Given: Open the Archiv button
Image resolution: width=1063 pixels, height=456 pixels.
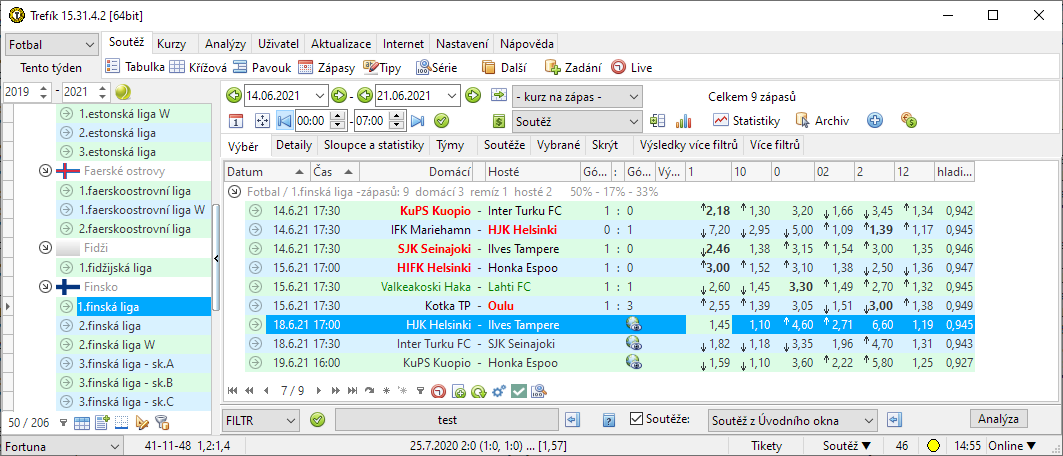Looking at the screenshot, I should [x=822, y=121].
